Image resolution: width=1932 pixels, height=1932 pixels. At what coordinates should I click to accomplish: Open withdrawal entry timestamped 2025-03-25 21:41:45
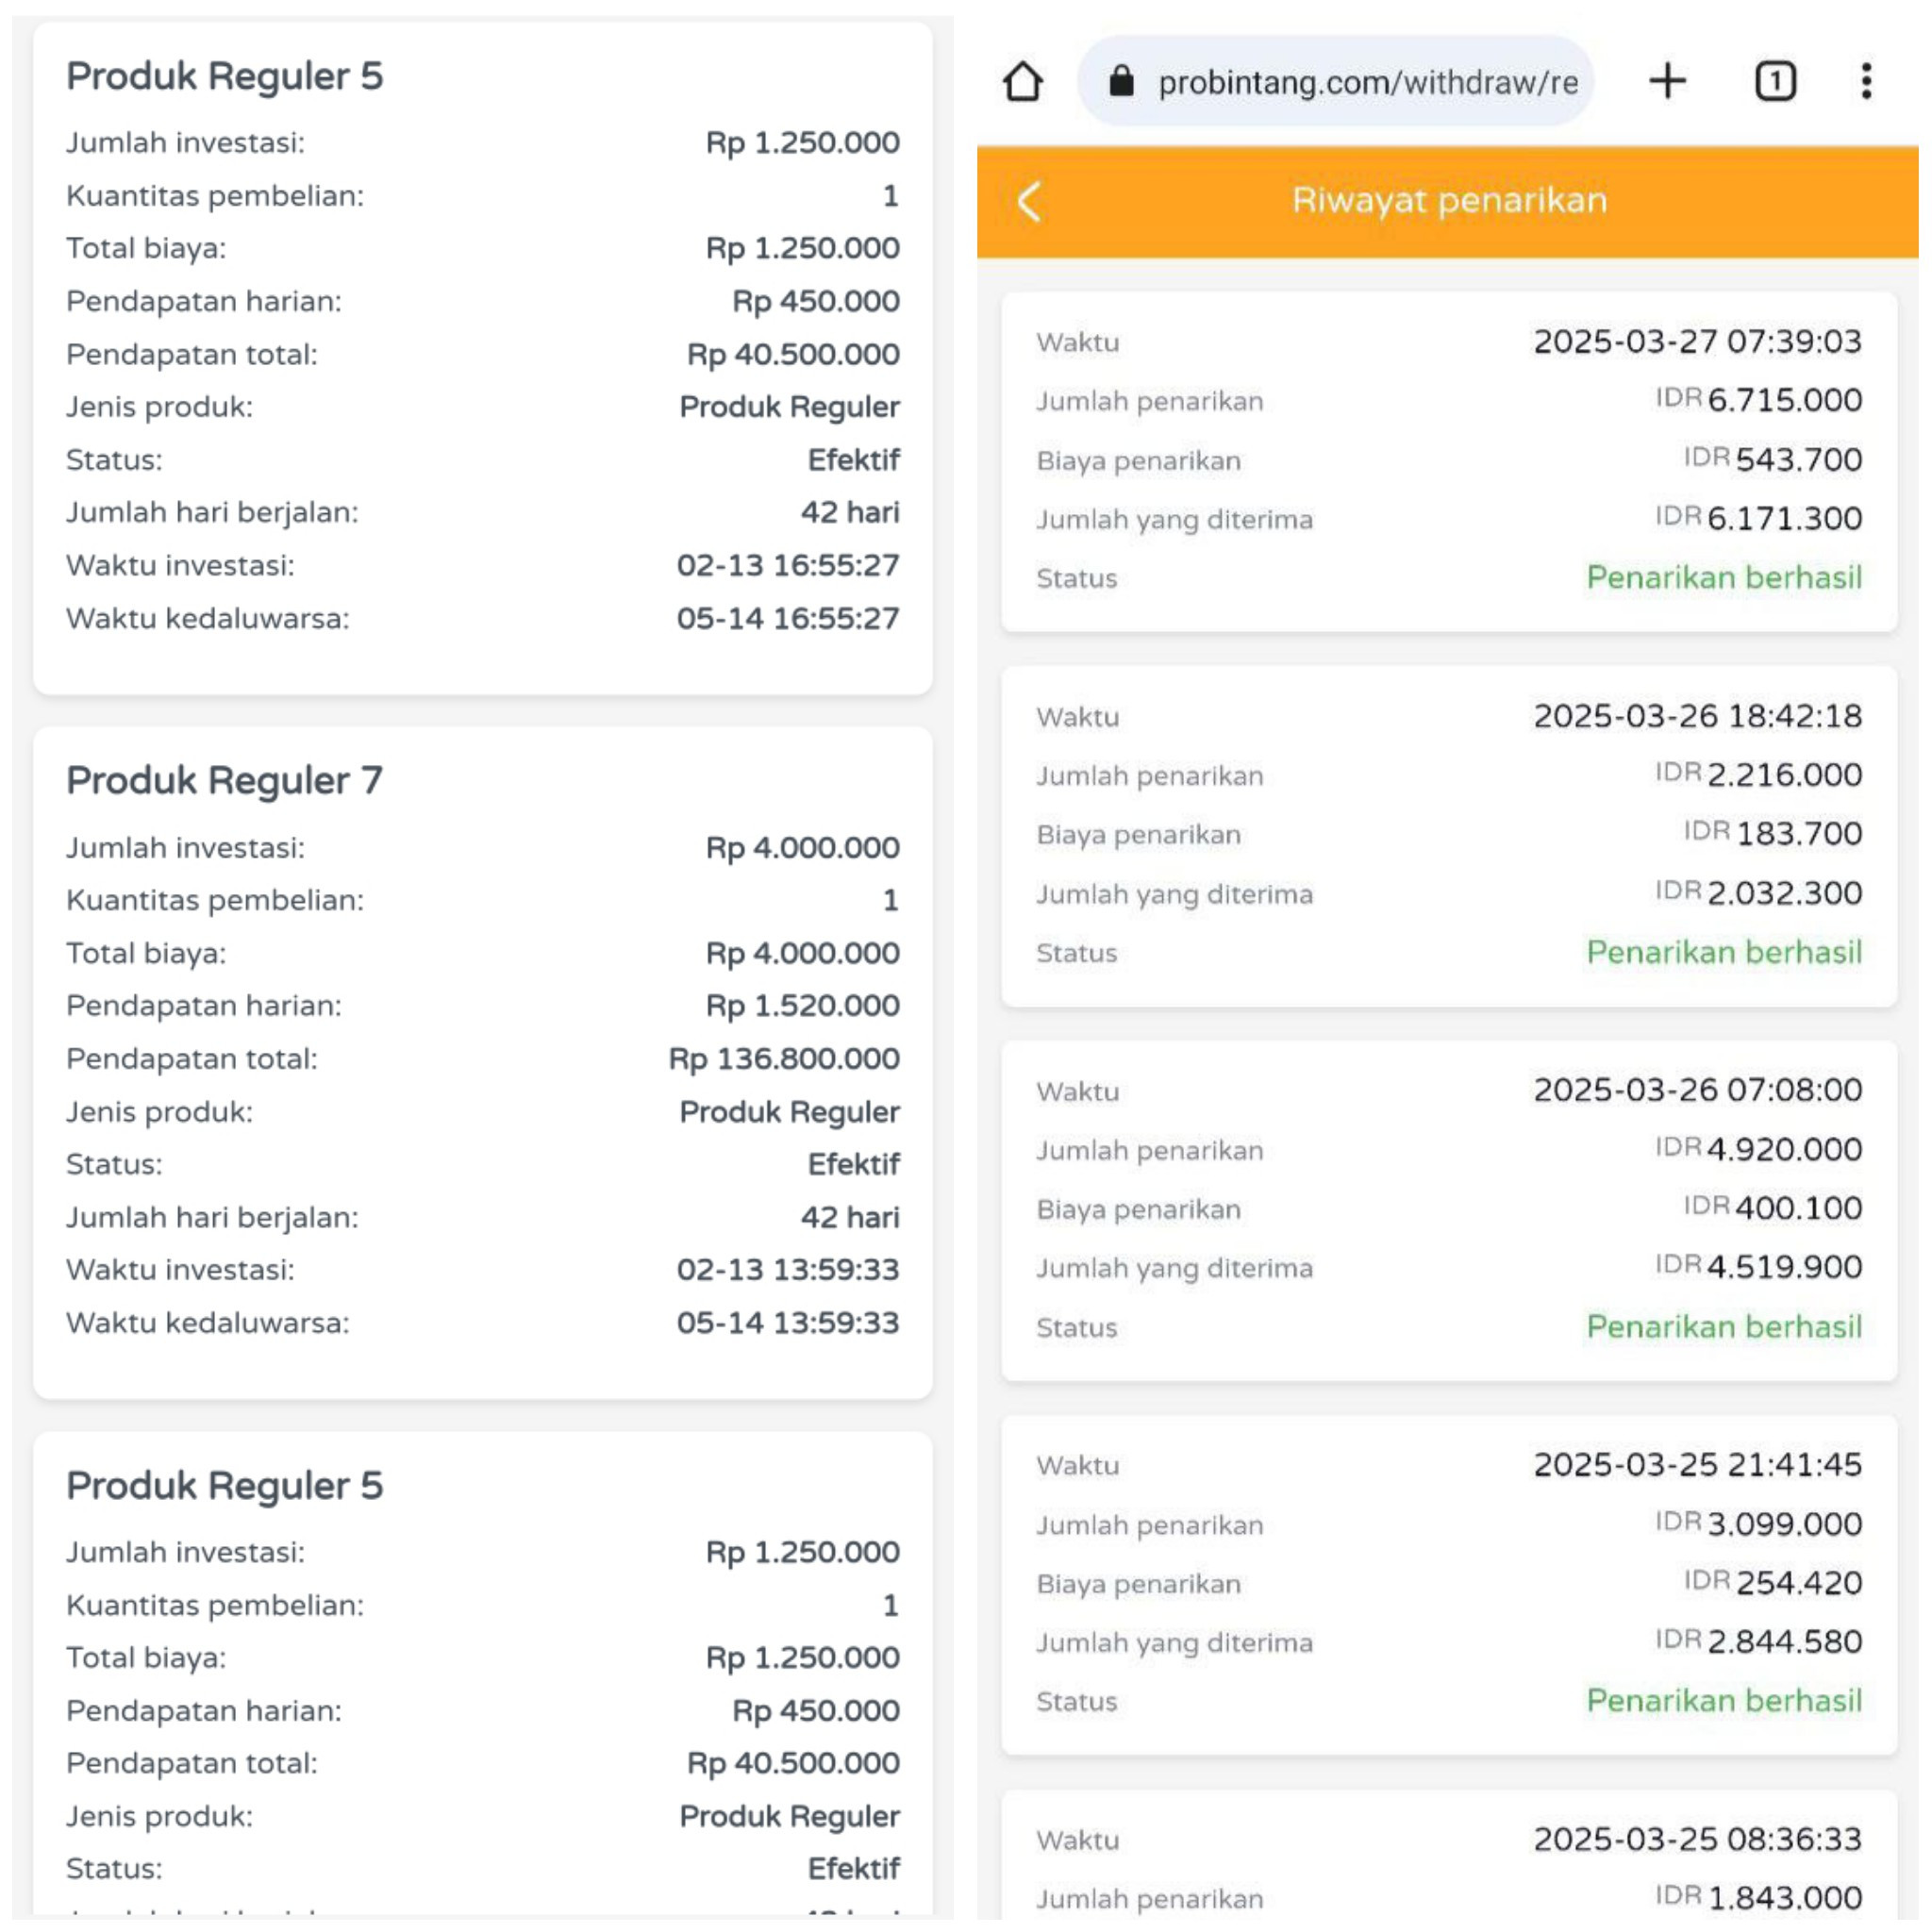[x=1696, y=1465]
